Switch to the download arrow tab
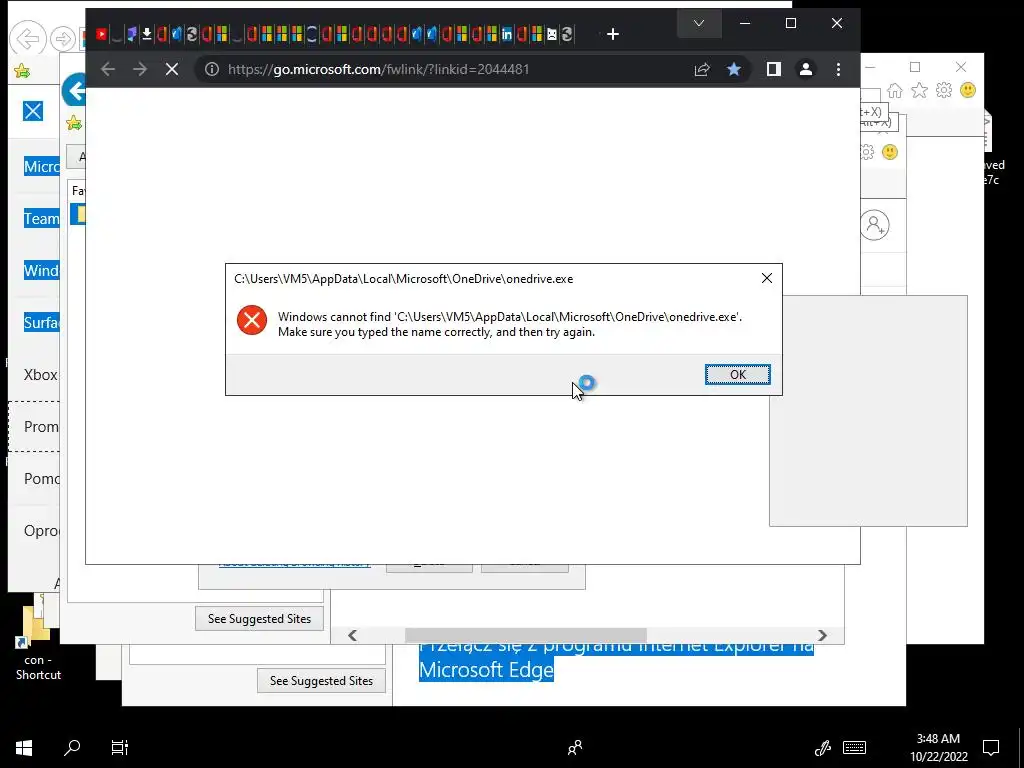Viewport: 1024px width, 768px height. pos(147,34)
